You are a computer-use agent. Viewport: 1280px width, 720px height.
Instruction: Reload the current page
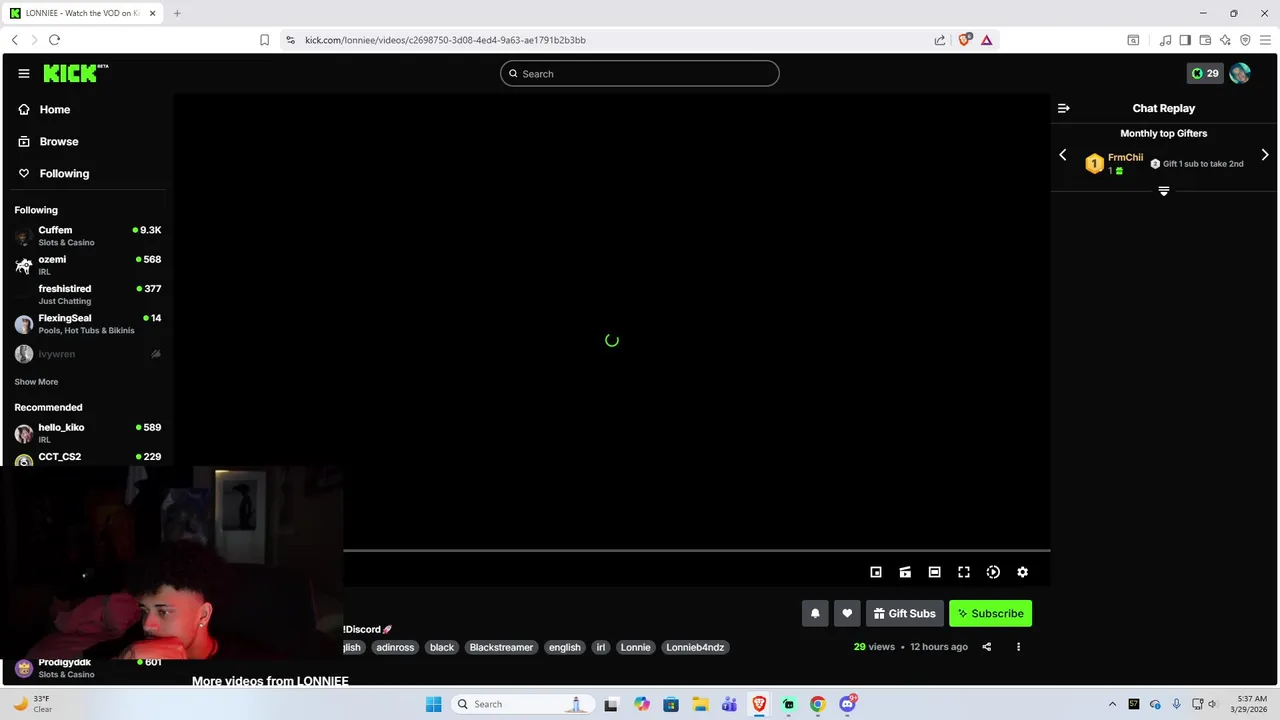tap(54, 40)
